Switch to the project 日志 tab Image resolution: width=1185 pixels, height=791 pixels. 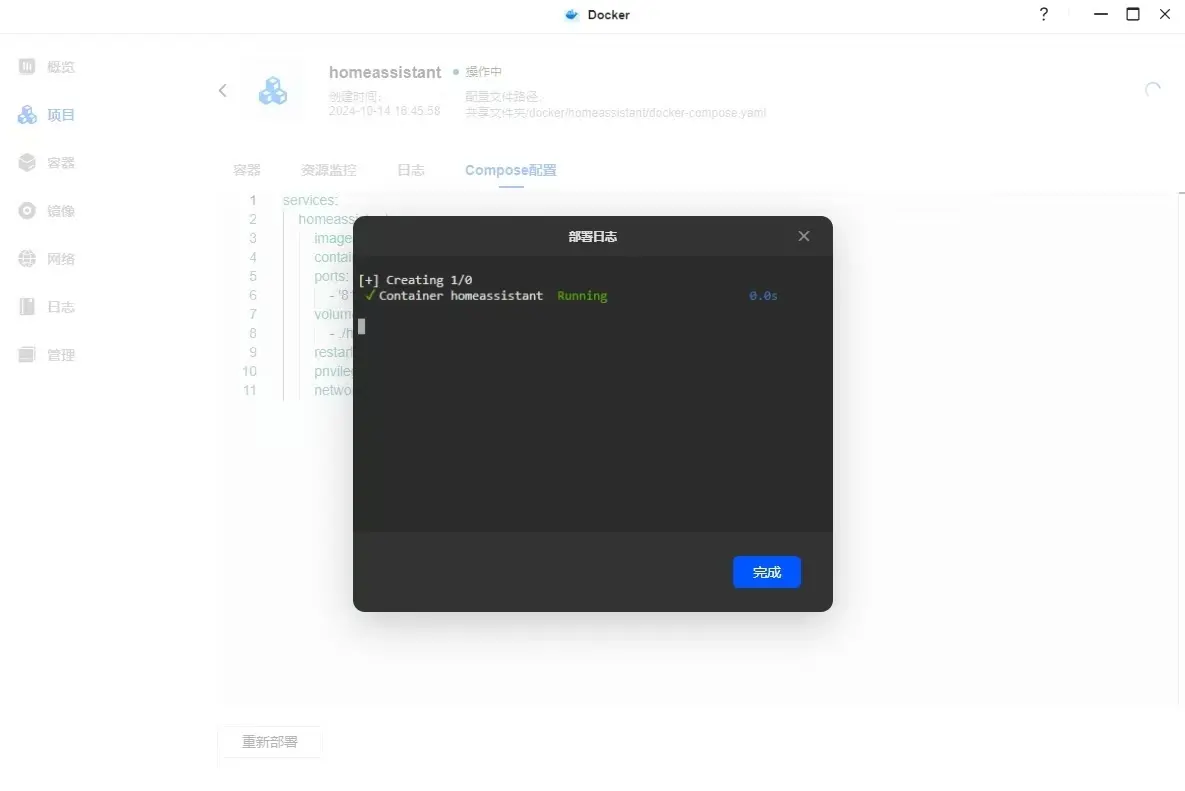tap(411, 170)
